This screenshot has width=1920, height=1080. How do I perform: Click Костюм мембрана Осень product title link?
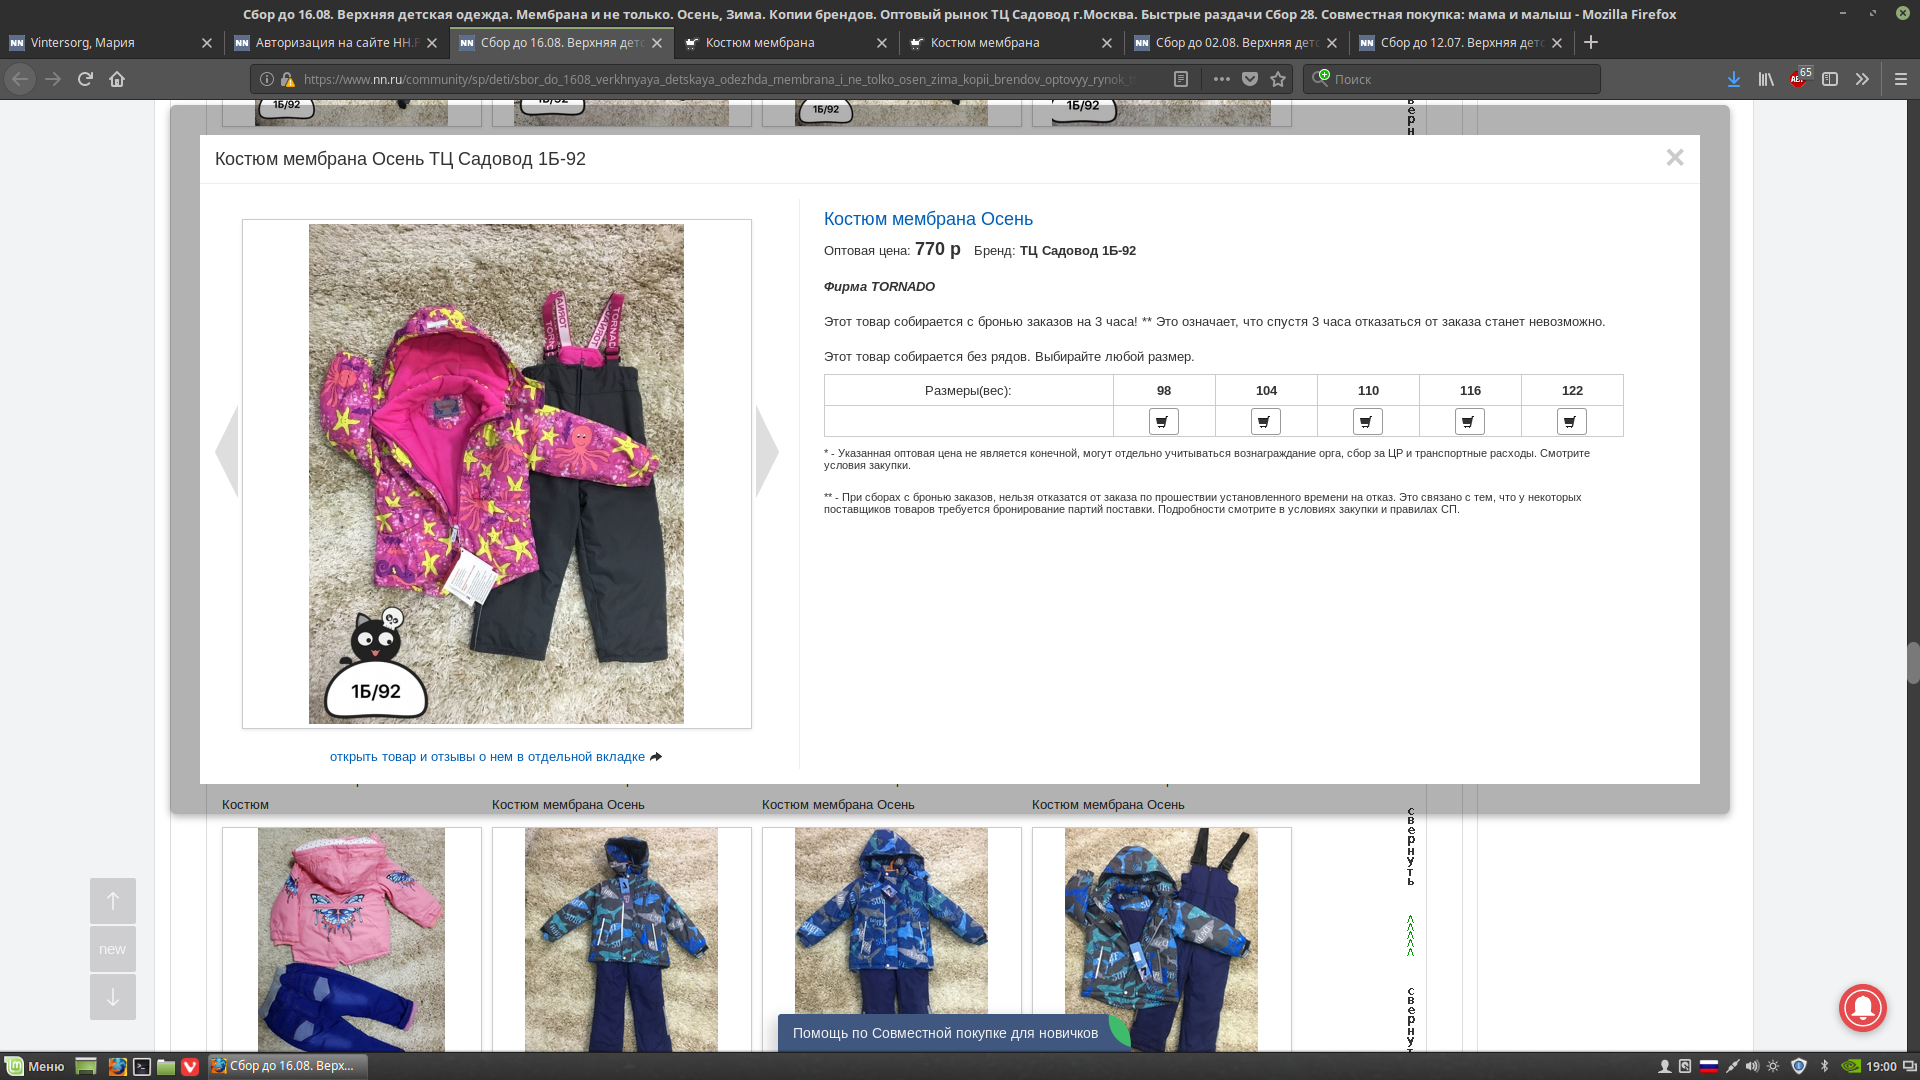tap(928, 219)
